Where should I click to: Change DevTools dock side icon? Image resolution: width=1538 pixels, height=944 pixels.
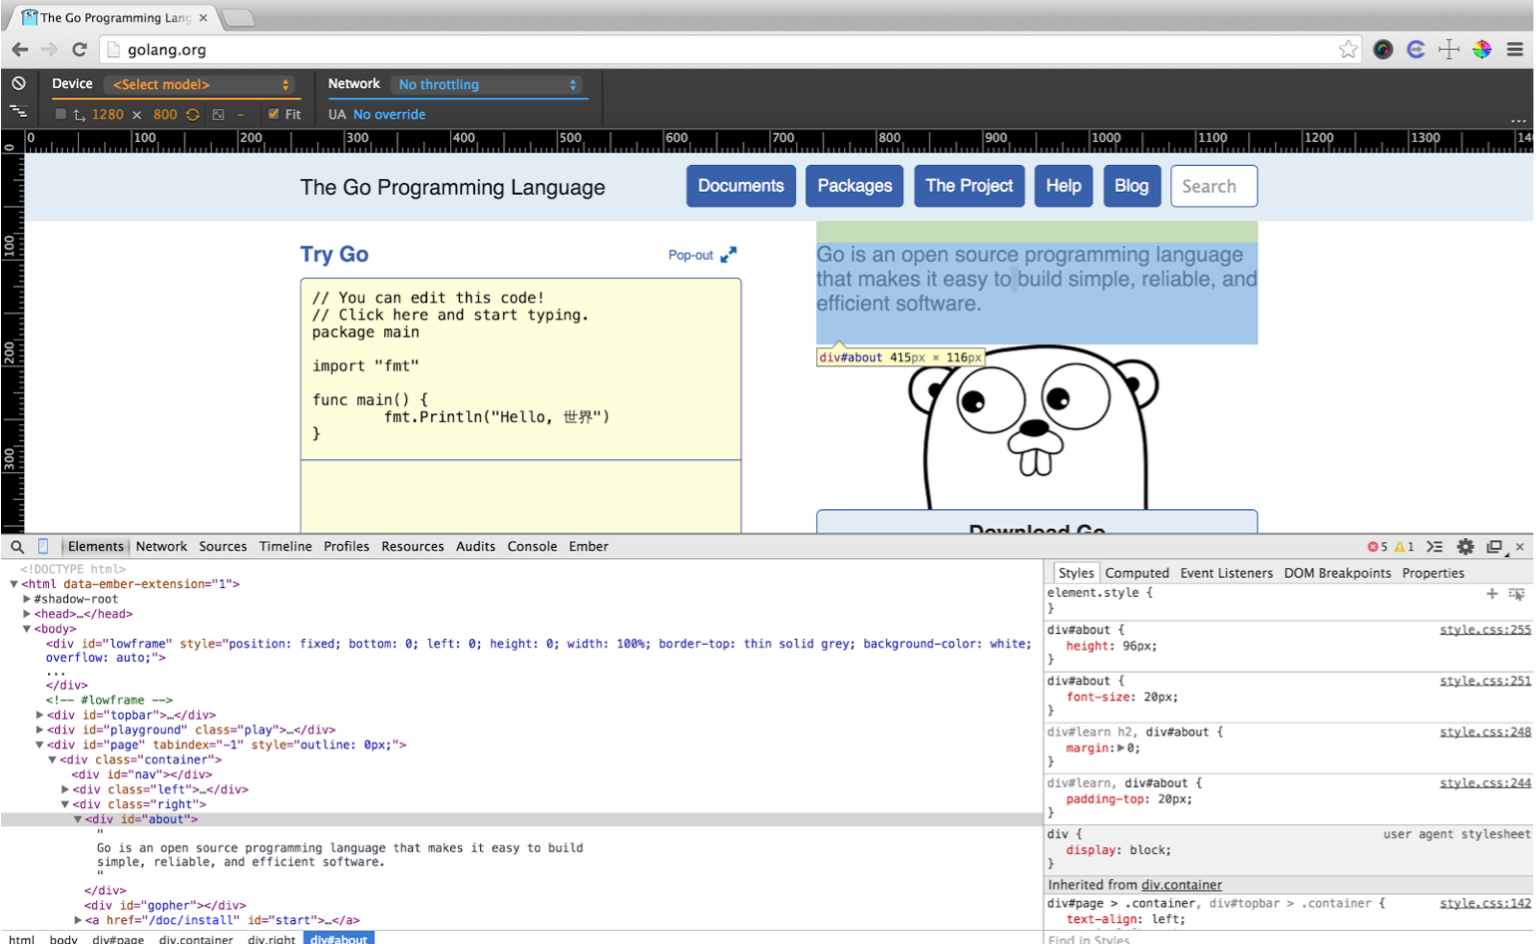click(1495, 547)
